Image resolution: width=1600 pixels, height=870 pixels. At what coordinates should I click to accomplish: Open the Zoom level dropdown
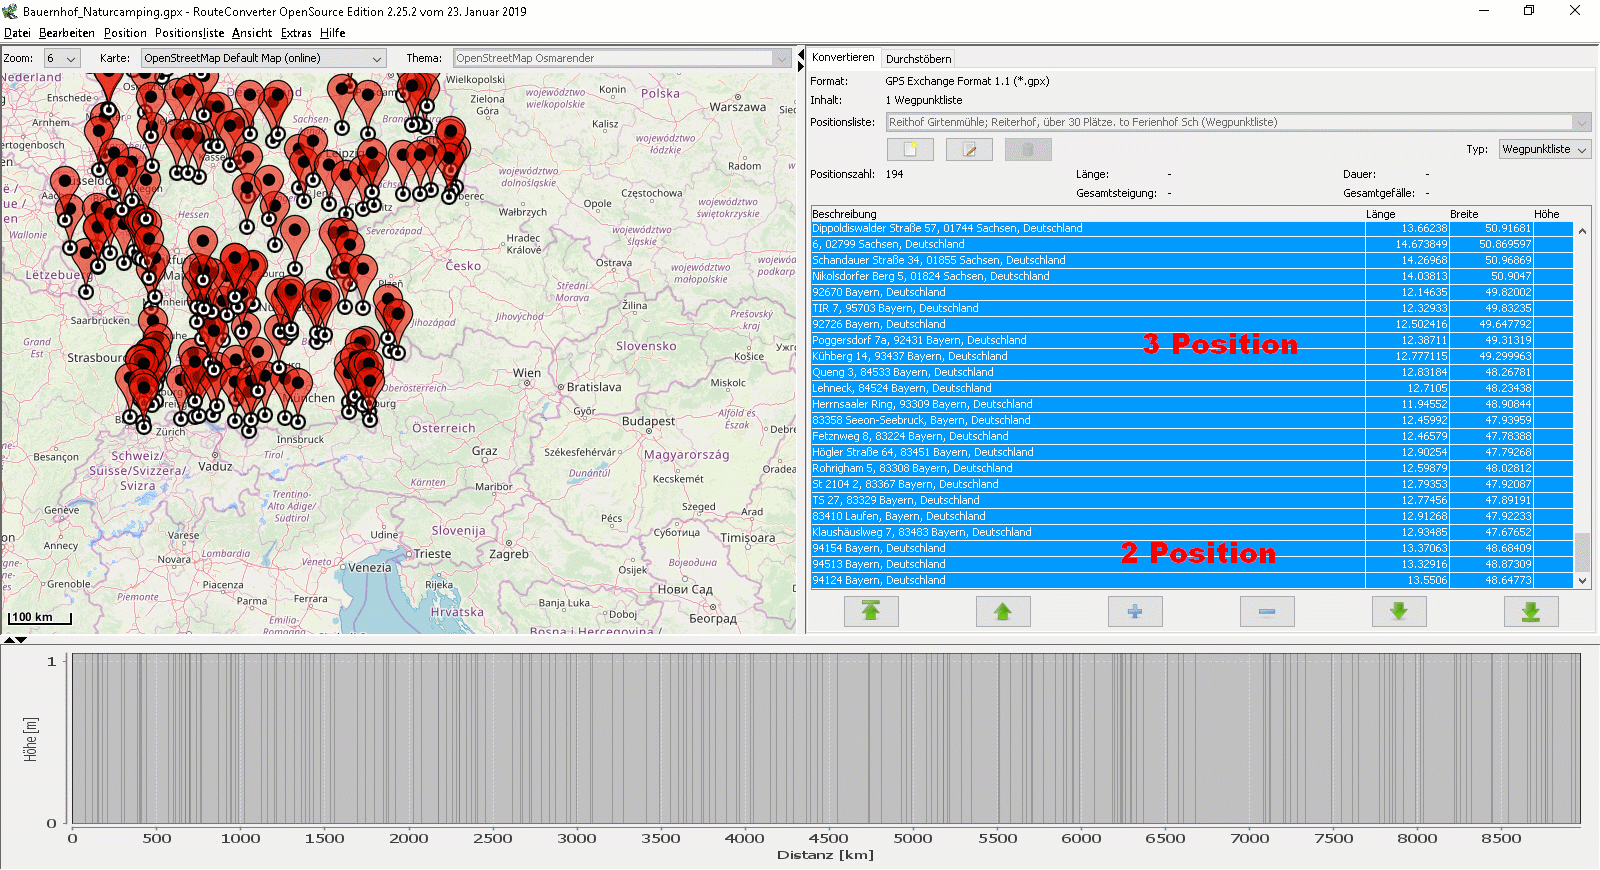click(x=62, y=59)
